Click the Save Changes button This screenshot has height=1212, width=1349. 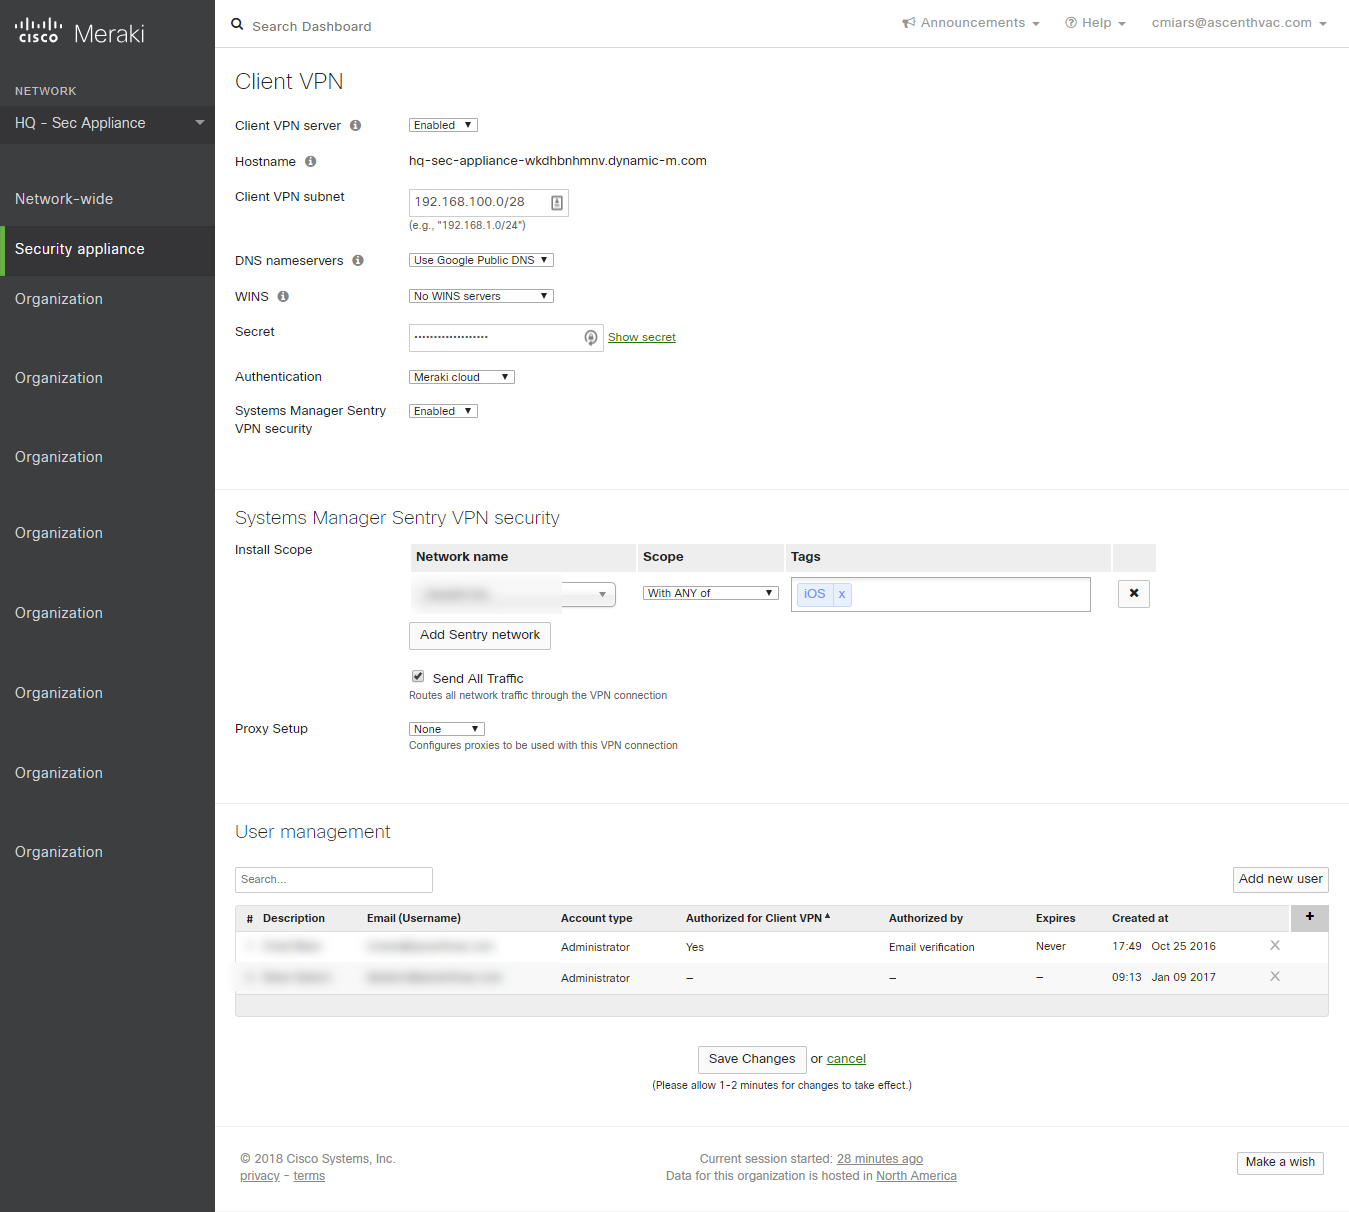(x=751, y=1059)
